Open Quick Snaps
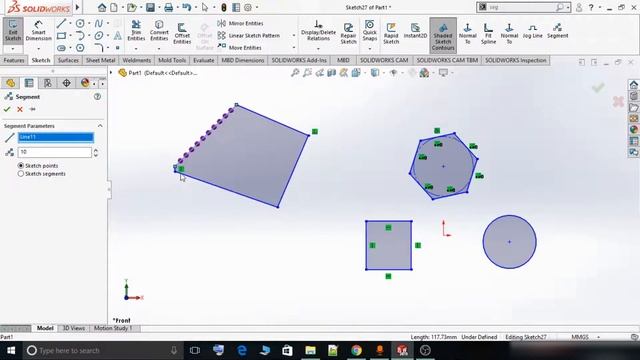 369,31
